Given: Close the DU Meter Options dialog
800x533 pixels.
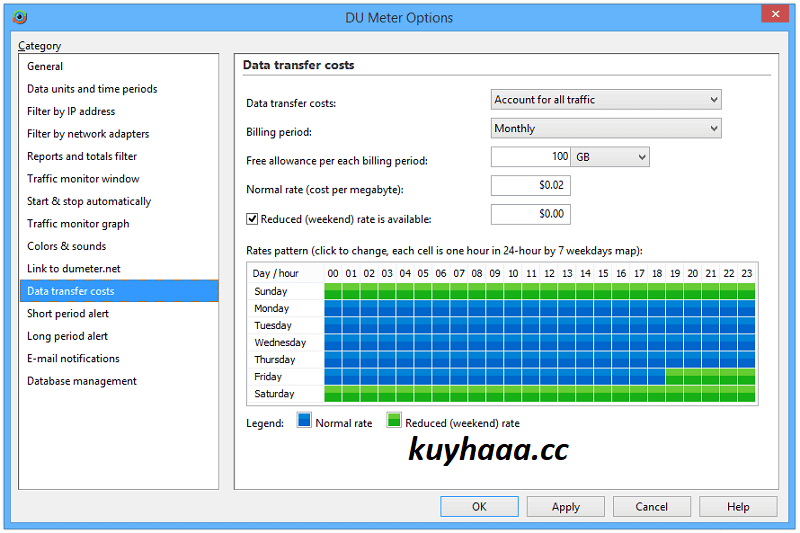Looking at the screenshot, I should coord(775,14).
